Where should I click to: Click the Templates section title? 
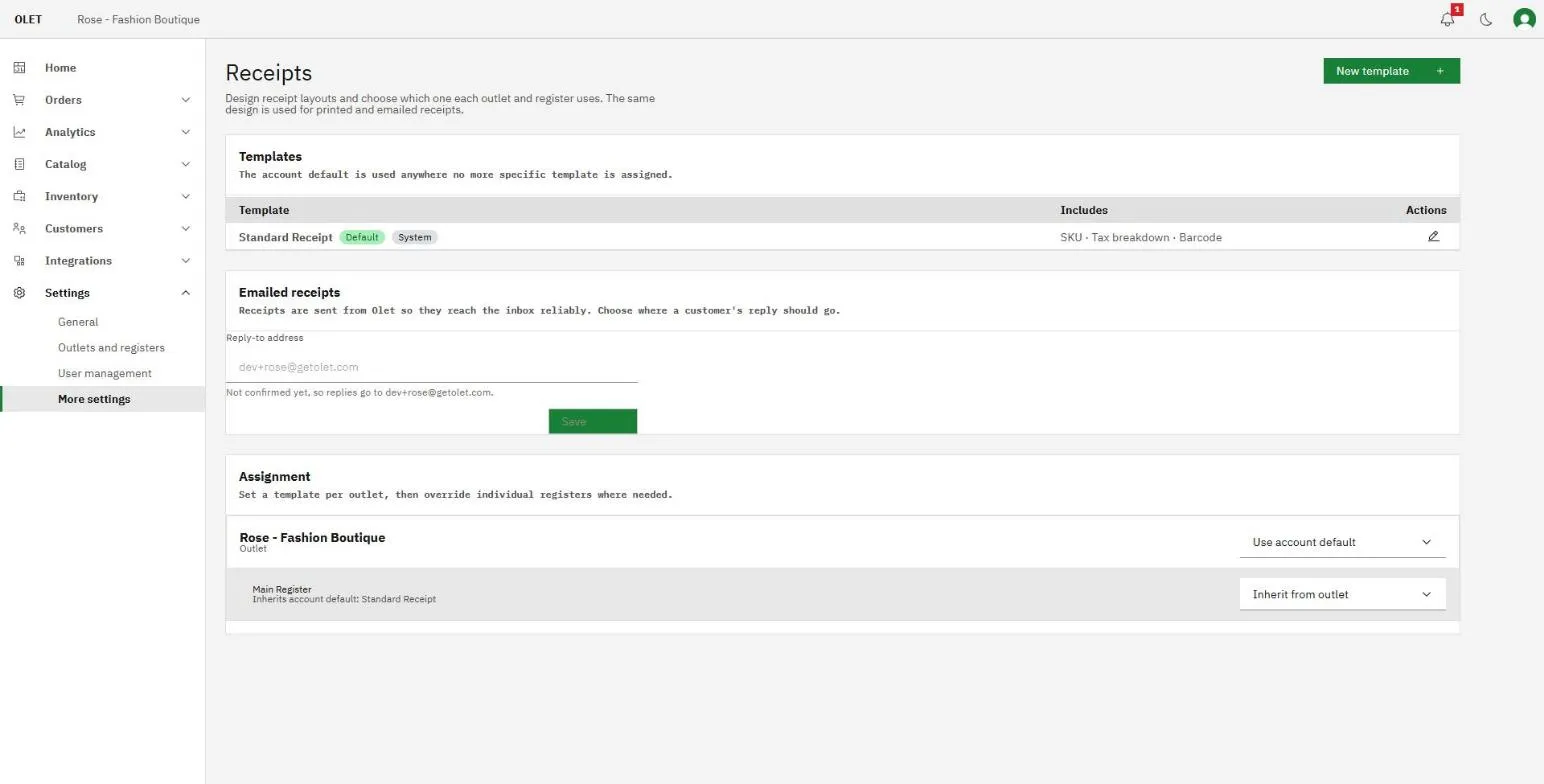pos(270,156)
